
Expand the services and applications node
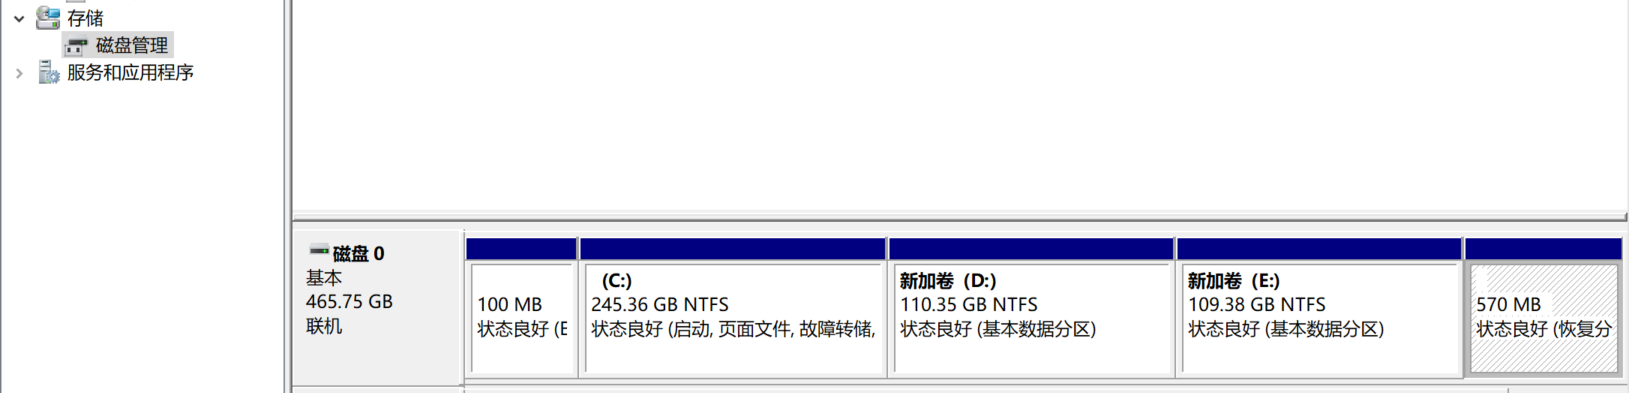(x=18, y=73)
